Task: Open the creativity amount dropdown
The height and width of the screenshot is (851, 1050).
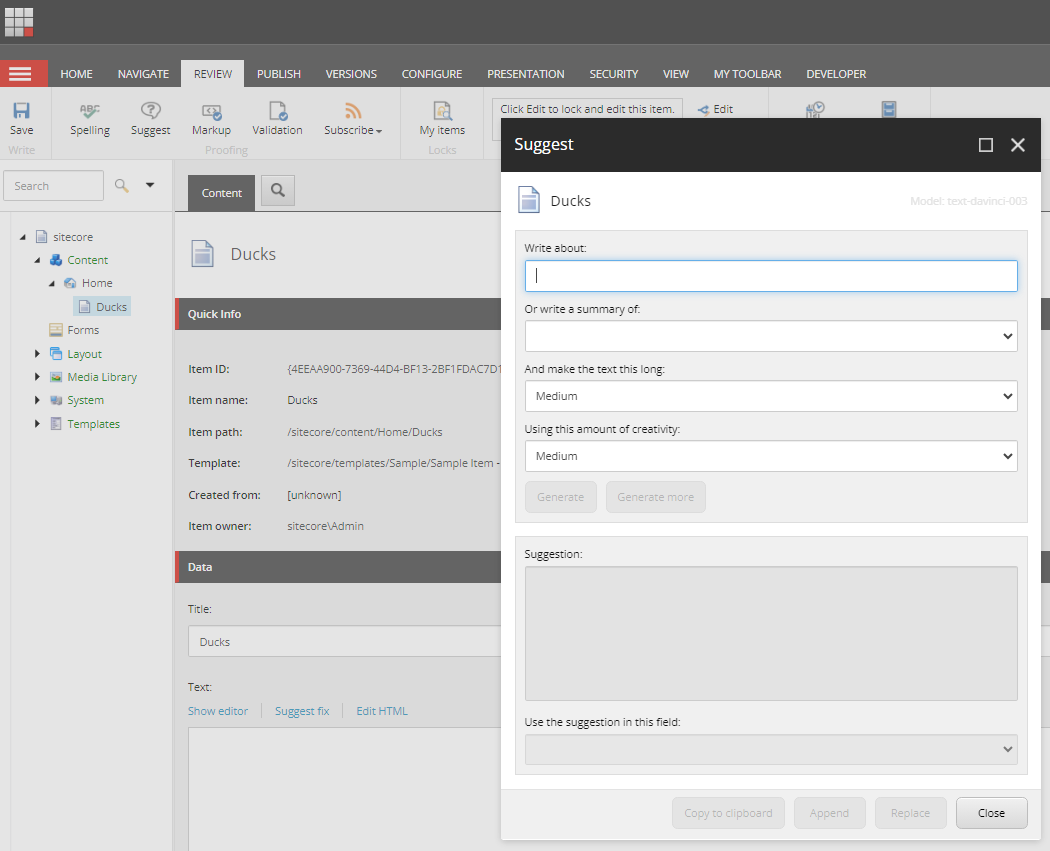Action: point(770,456)
